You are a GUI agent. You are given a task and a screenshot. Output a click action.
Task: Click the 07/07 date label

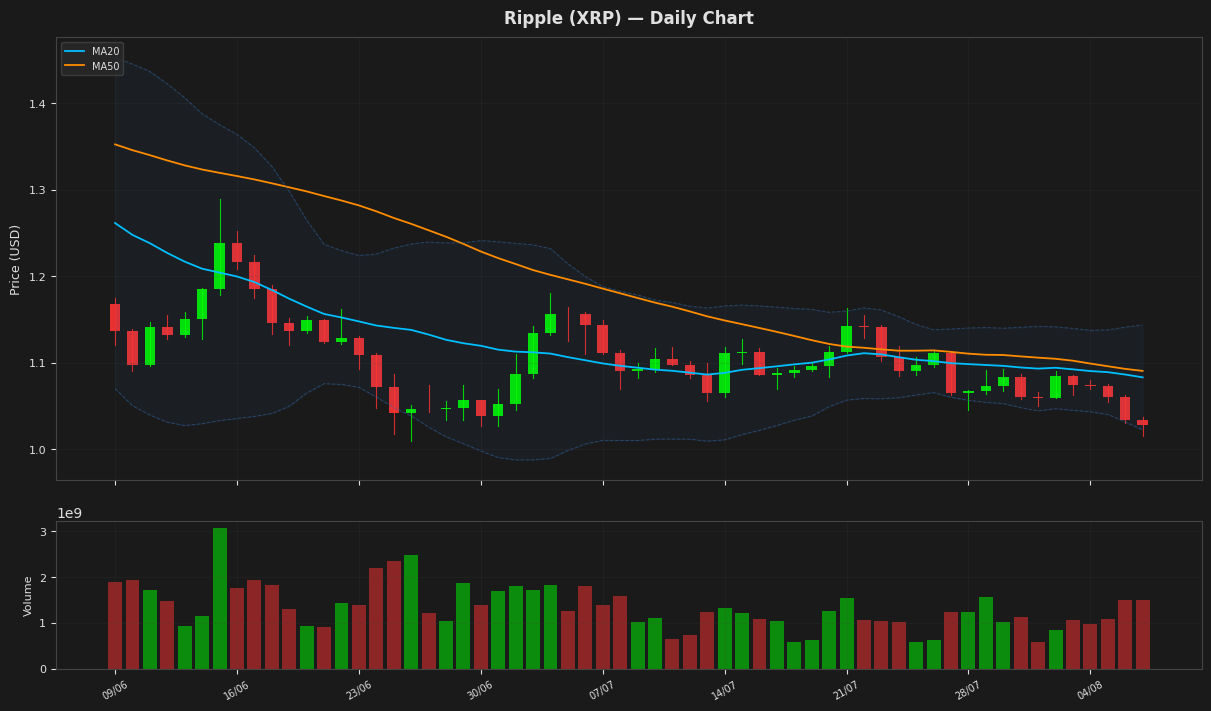point(603,690)
